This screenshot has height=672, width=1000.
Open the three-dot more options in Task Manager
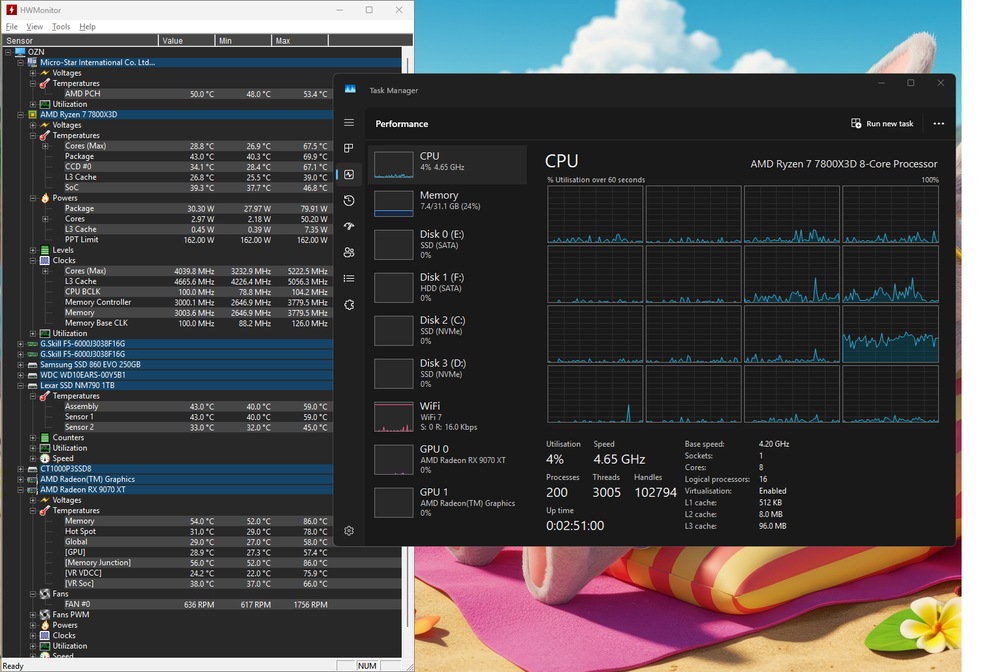pyautogui.click(x=939, y=124)
